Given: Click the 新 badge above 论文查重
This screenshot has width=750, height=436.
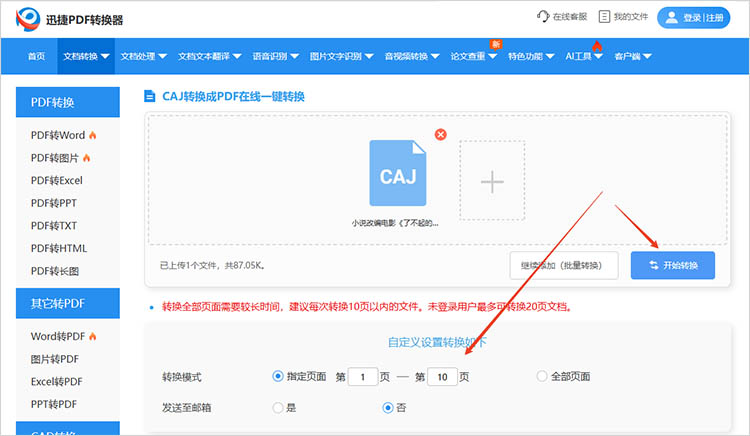Looking at the screenshot, I should 496,44.
